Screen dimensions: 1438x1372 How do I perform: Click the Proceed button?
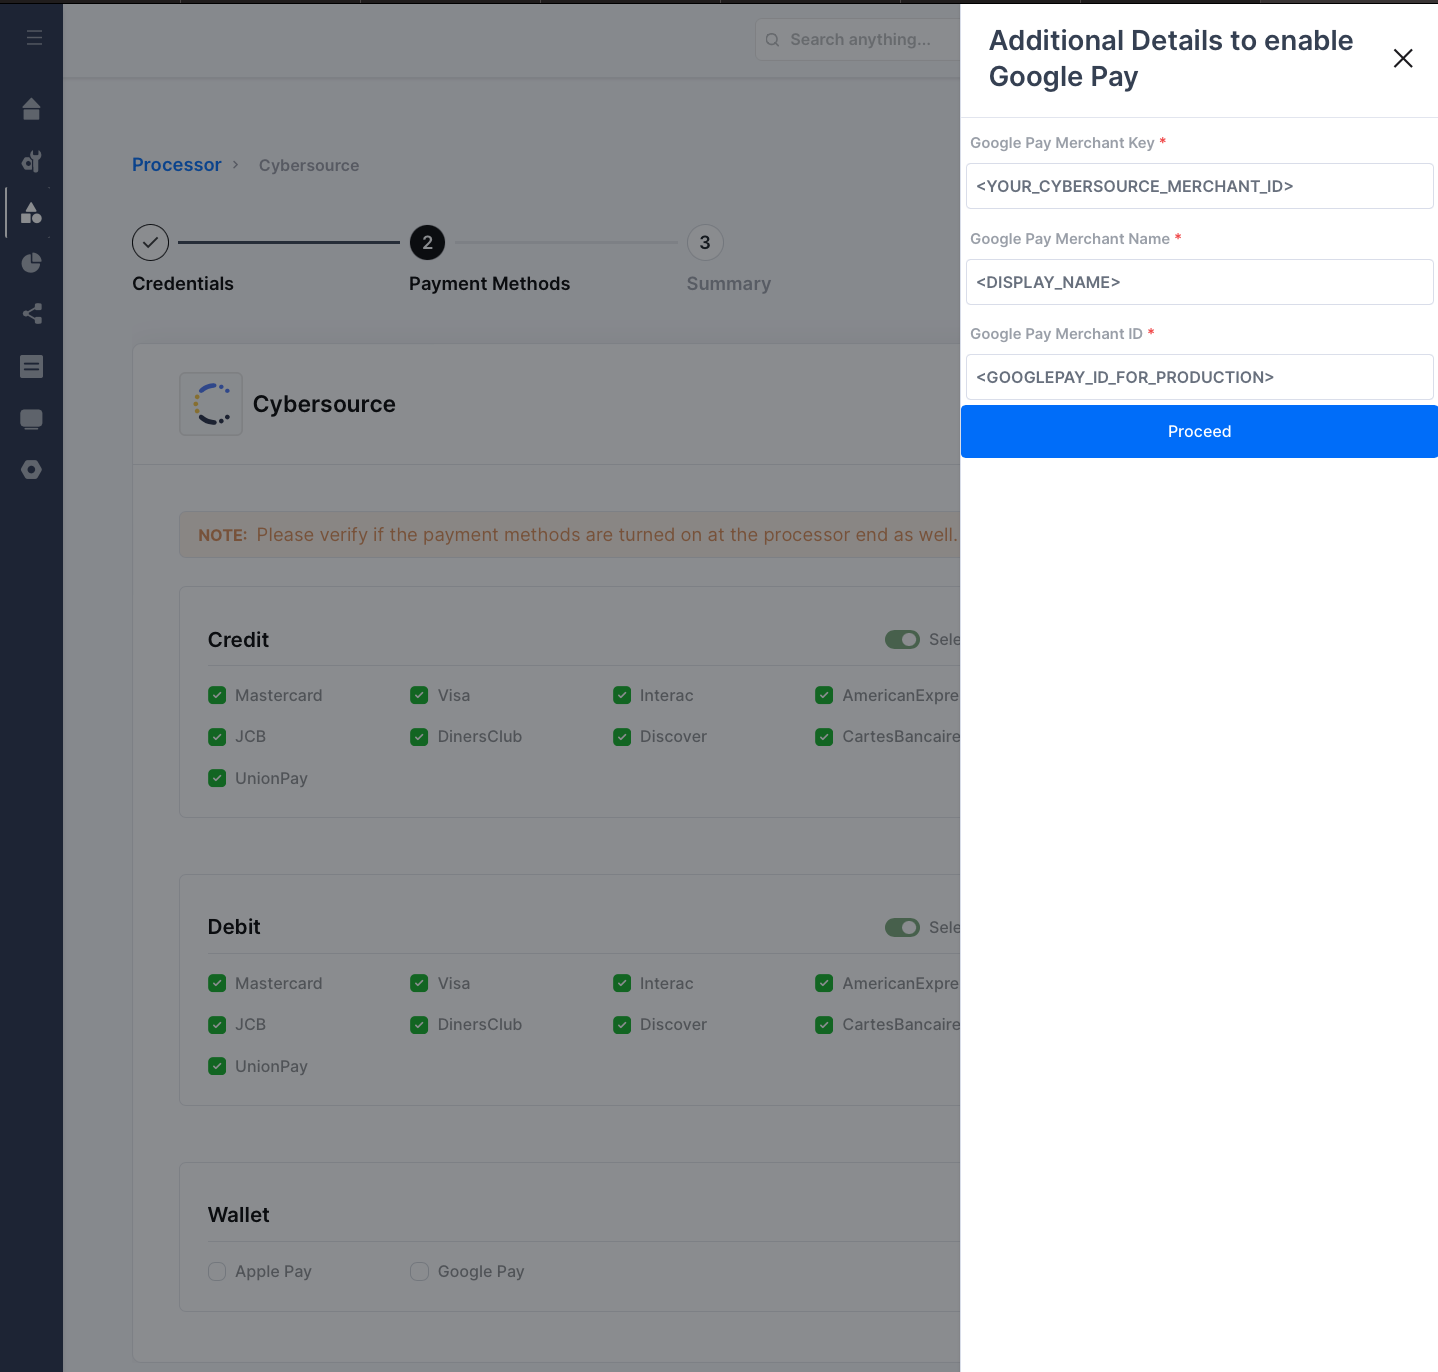tap(1199, 432)
